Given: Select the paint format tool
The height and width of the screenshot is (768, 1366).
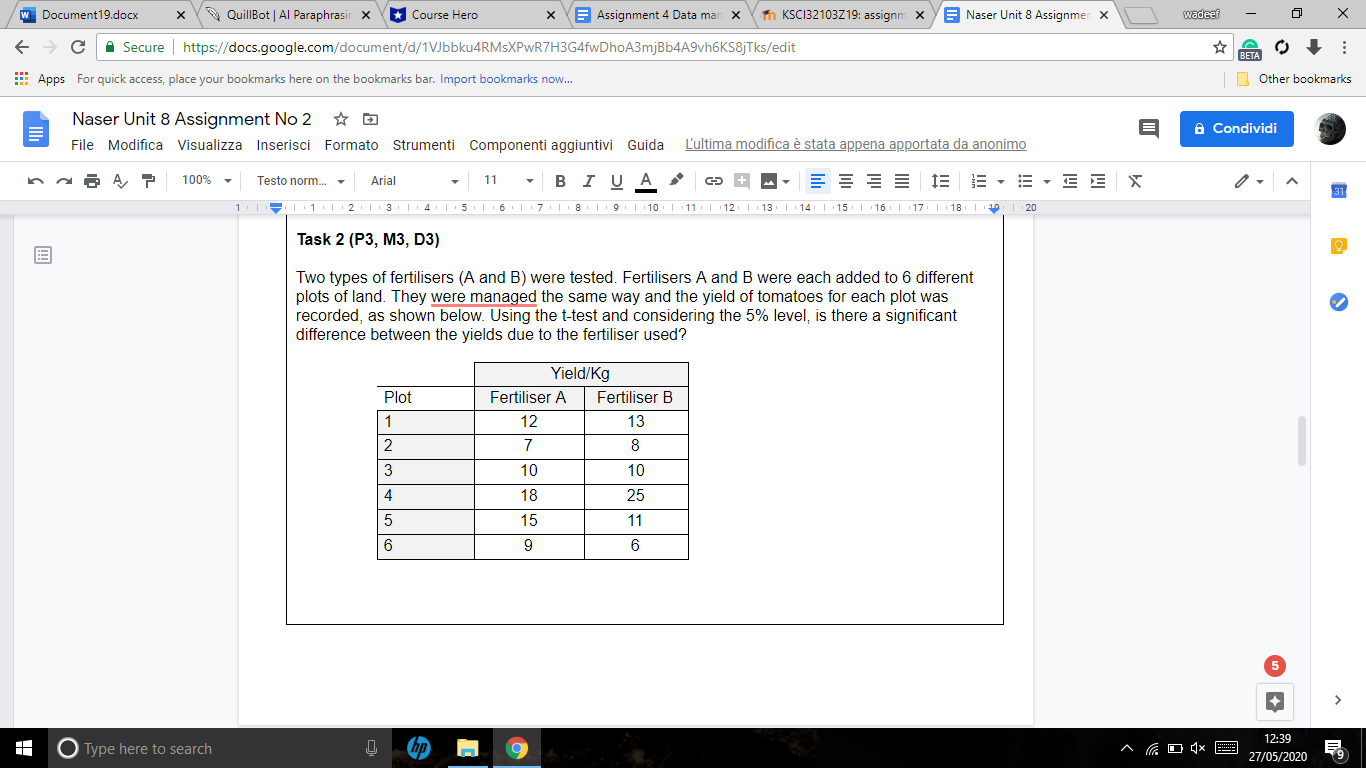Looking at the screenshot, I should click(148, 181).
